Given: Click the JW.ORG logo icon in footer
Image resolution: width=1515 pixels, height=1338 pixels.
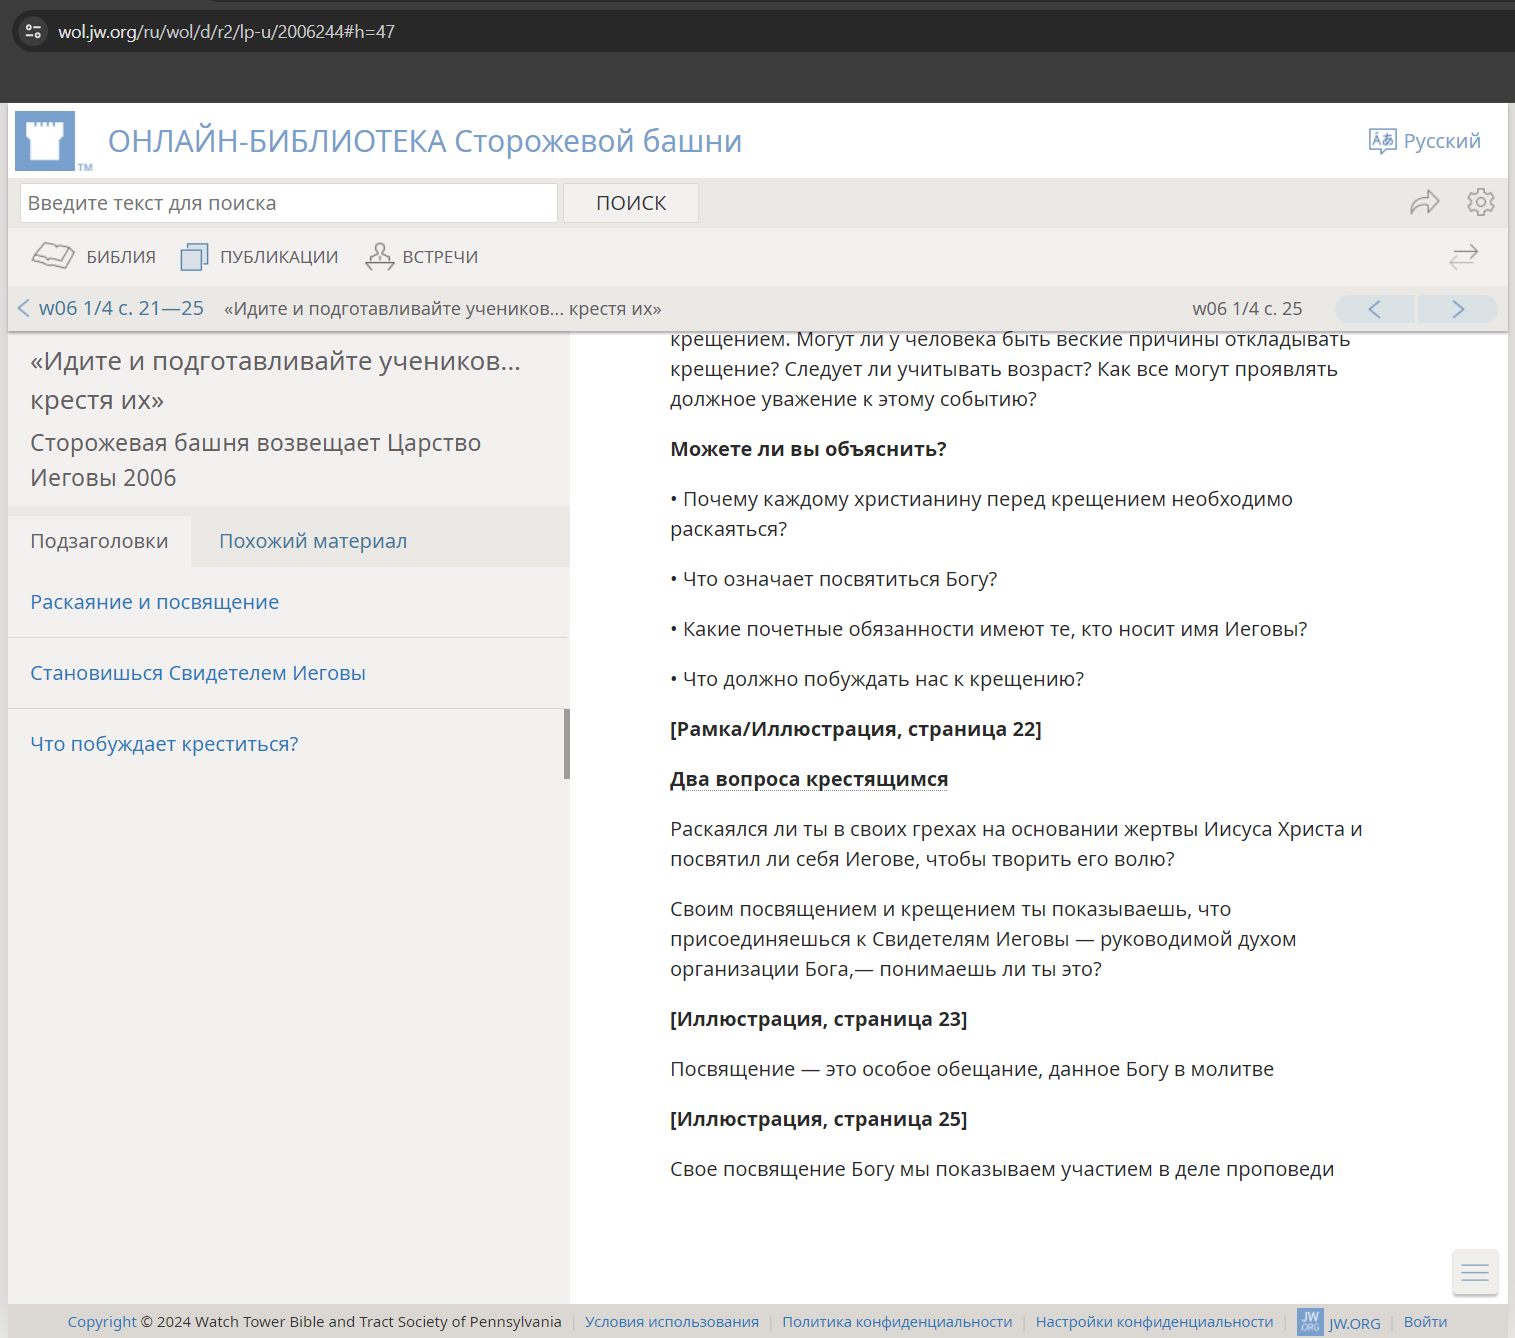Looking at the screenshot, I should click(x=1310, y=1321).
